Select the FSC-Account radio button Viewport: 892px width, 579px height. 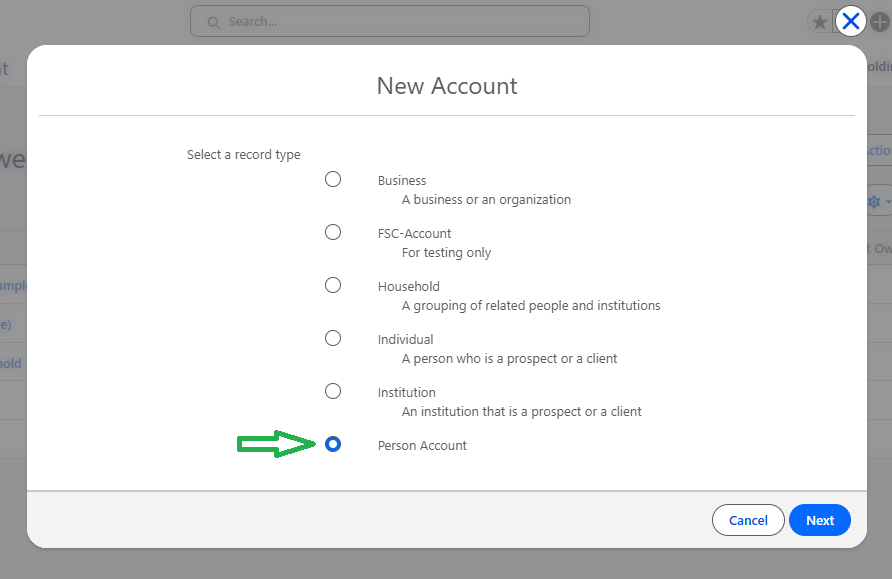click(333, 232)
